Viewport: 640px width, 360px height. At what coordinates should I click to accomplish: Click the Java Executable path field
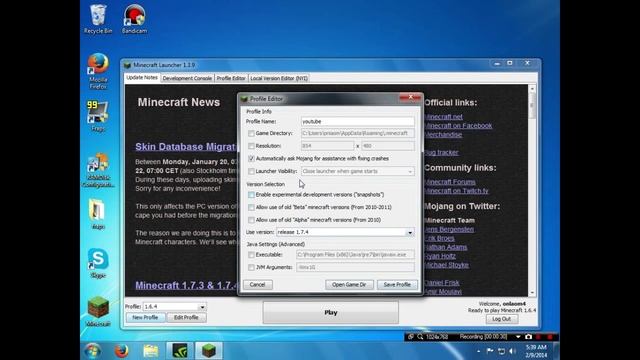tap(355, 255)
